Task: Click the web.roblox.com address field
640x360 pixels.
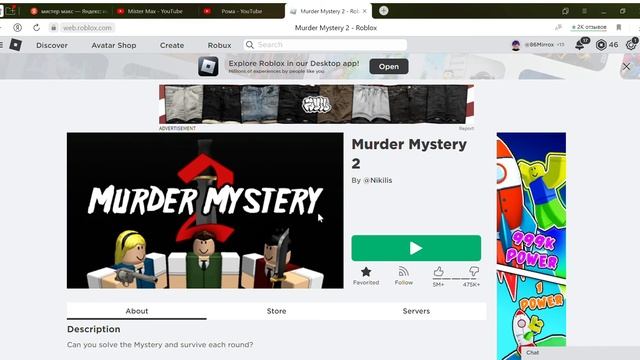Action: (87, 28)
